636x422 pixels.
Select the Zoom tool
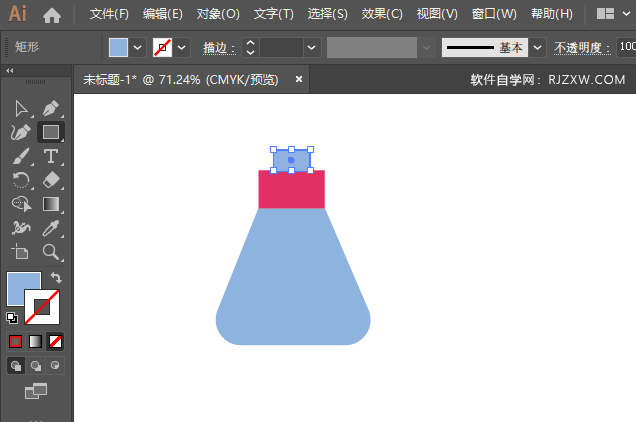tap(51, 252)
